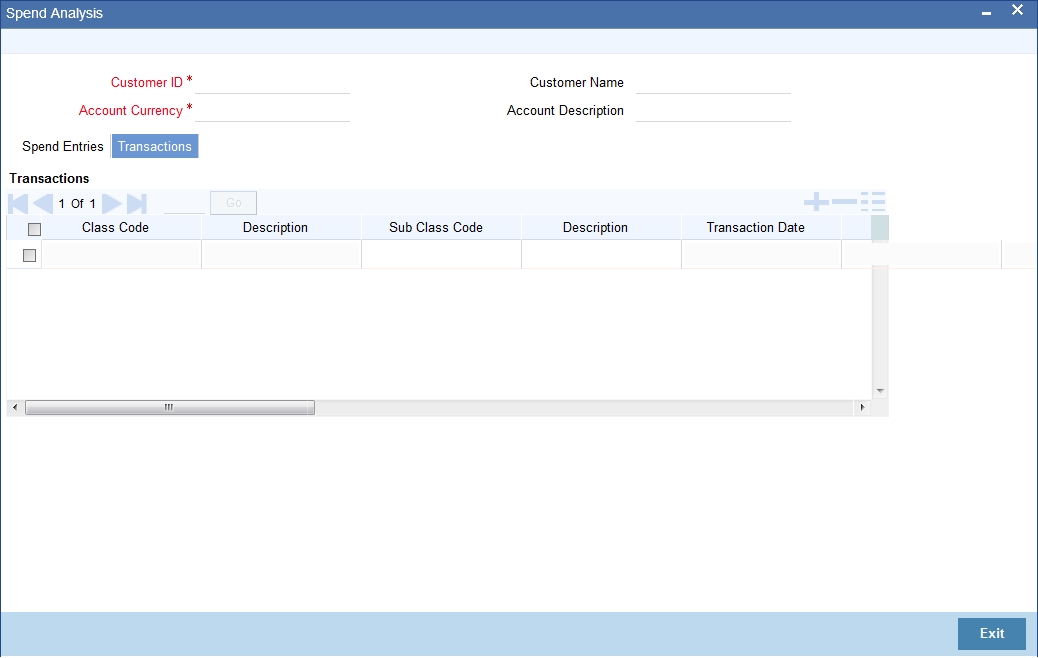Click the scroll left arrow
The image size is (1038, 658).
tap(15, 408)
